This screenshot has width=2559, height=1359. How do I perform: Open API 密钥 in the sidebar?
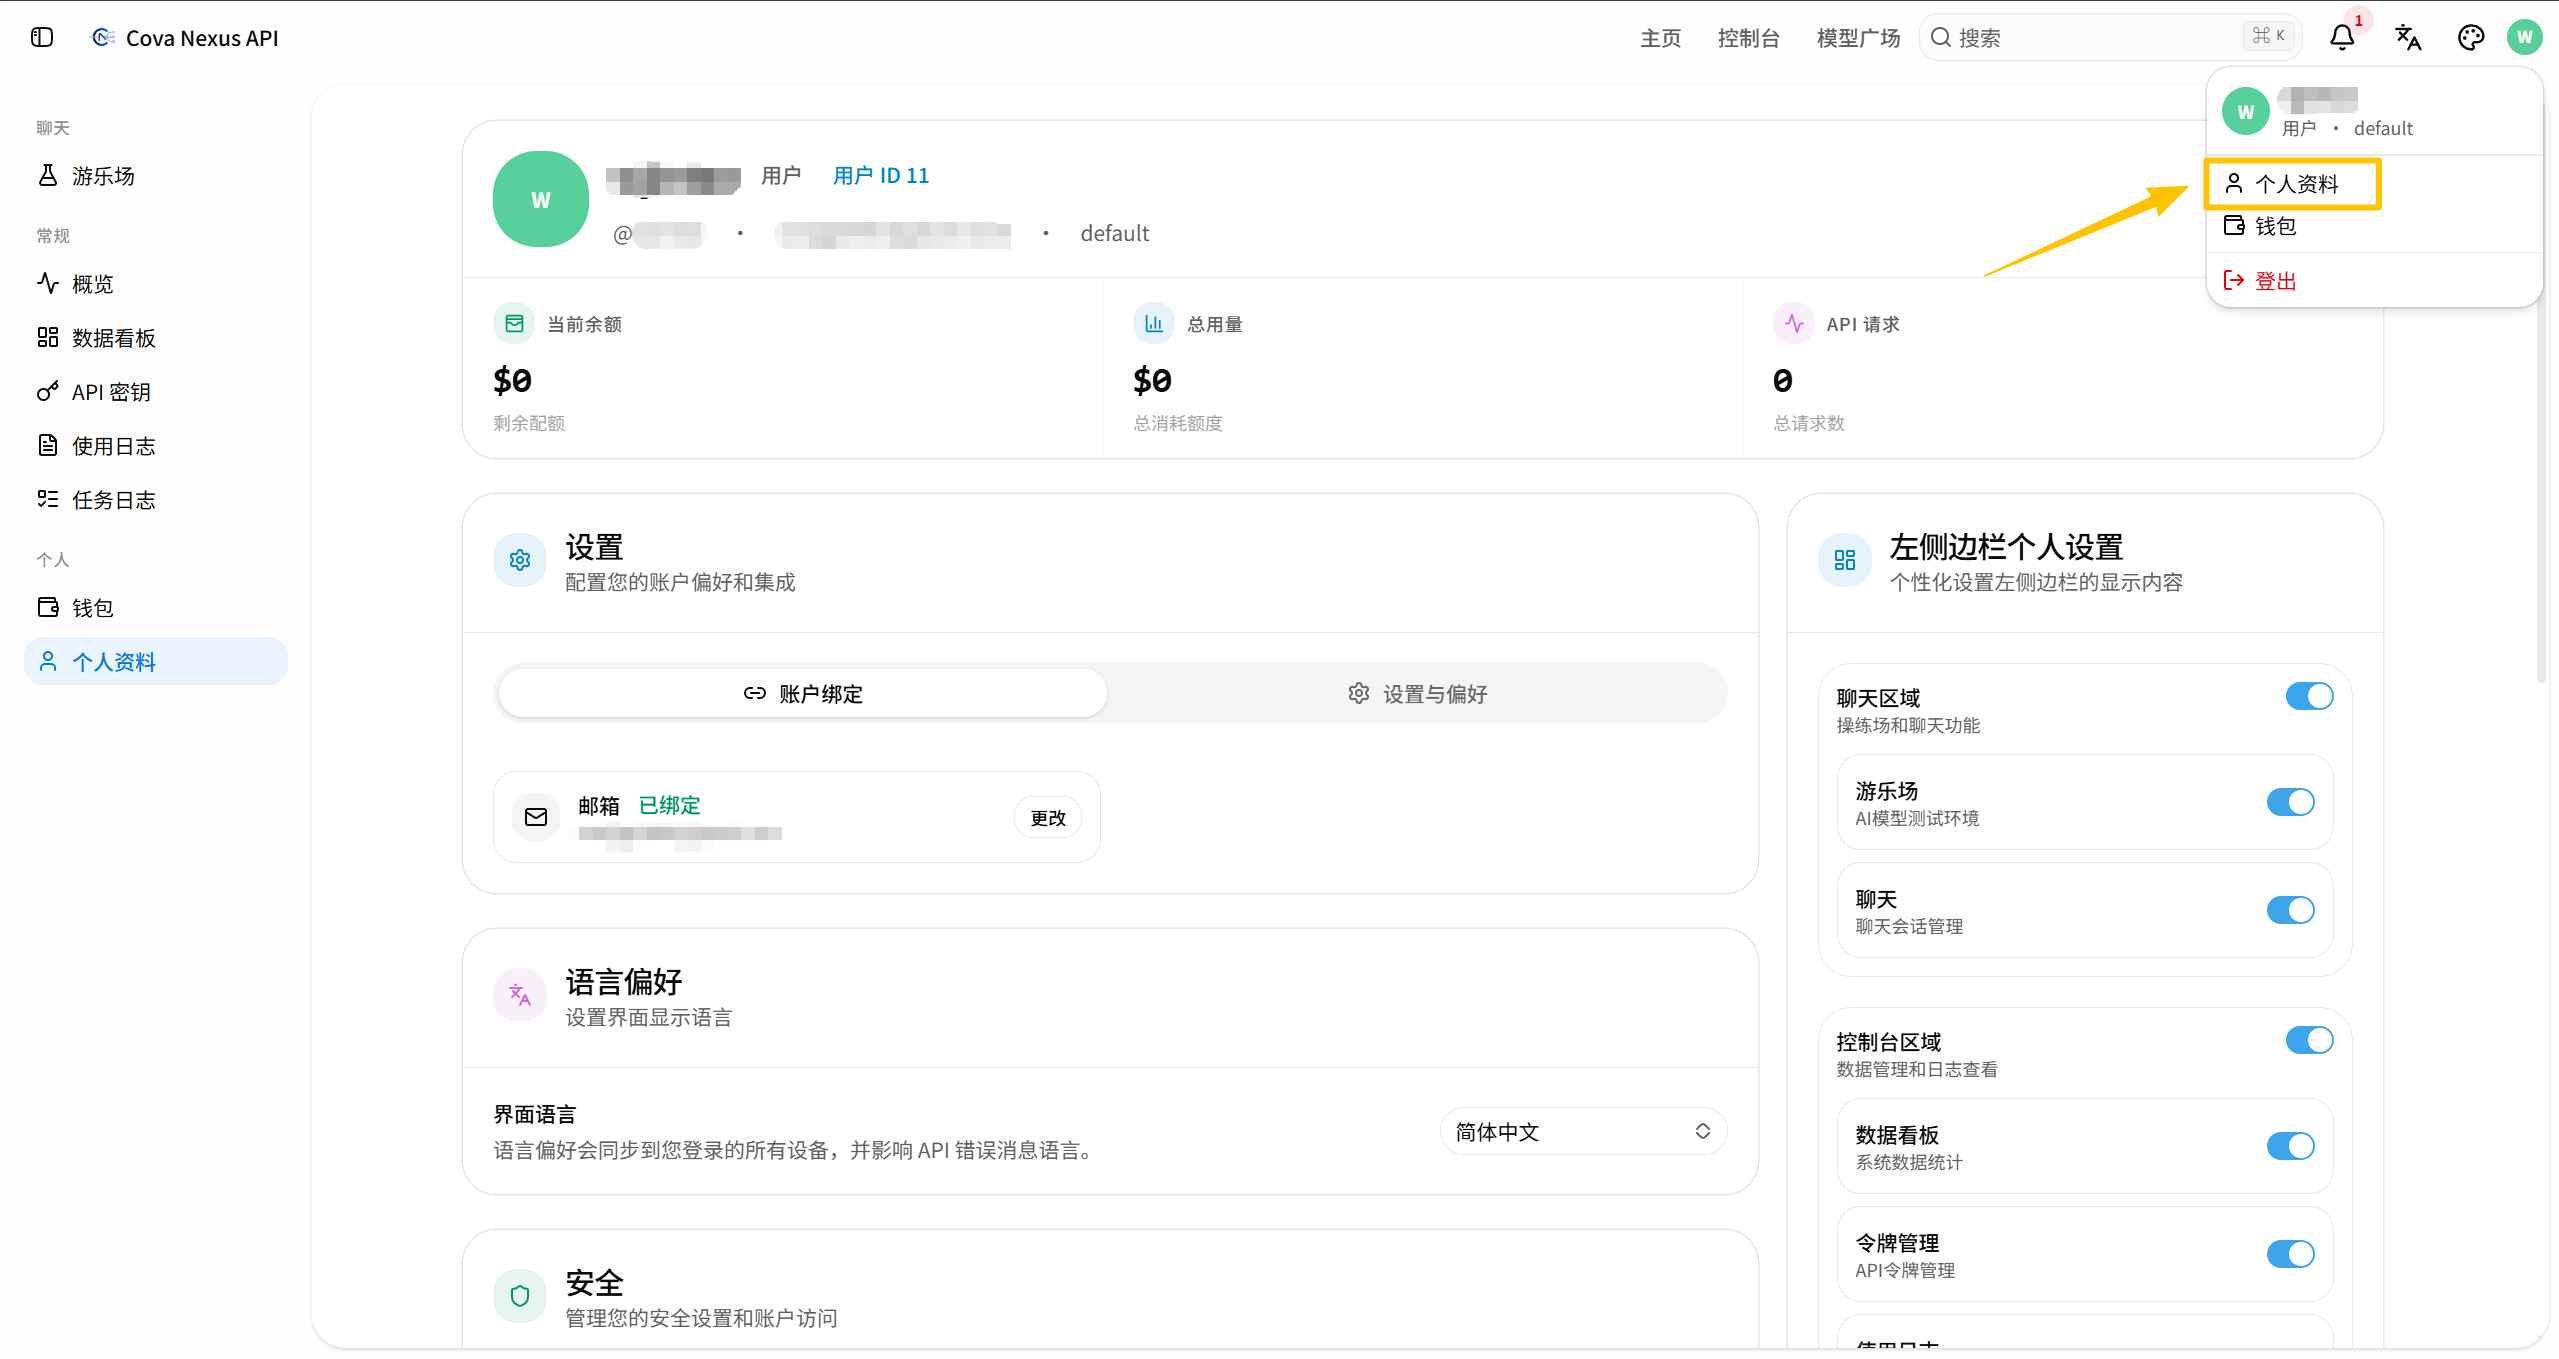tap(155, 392)
